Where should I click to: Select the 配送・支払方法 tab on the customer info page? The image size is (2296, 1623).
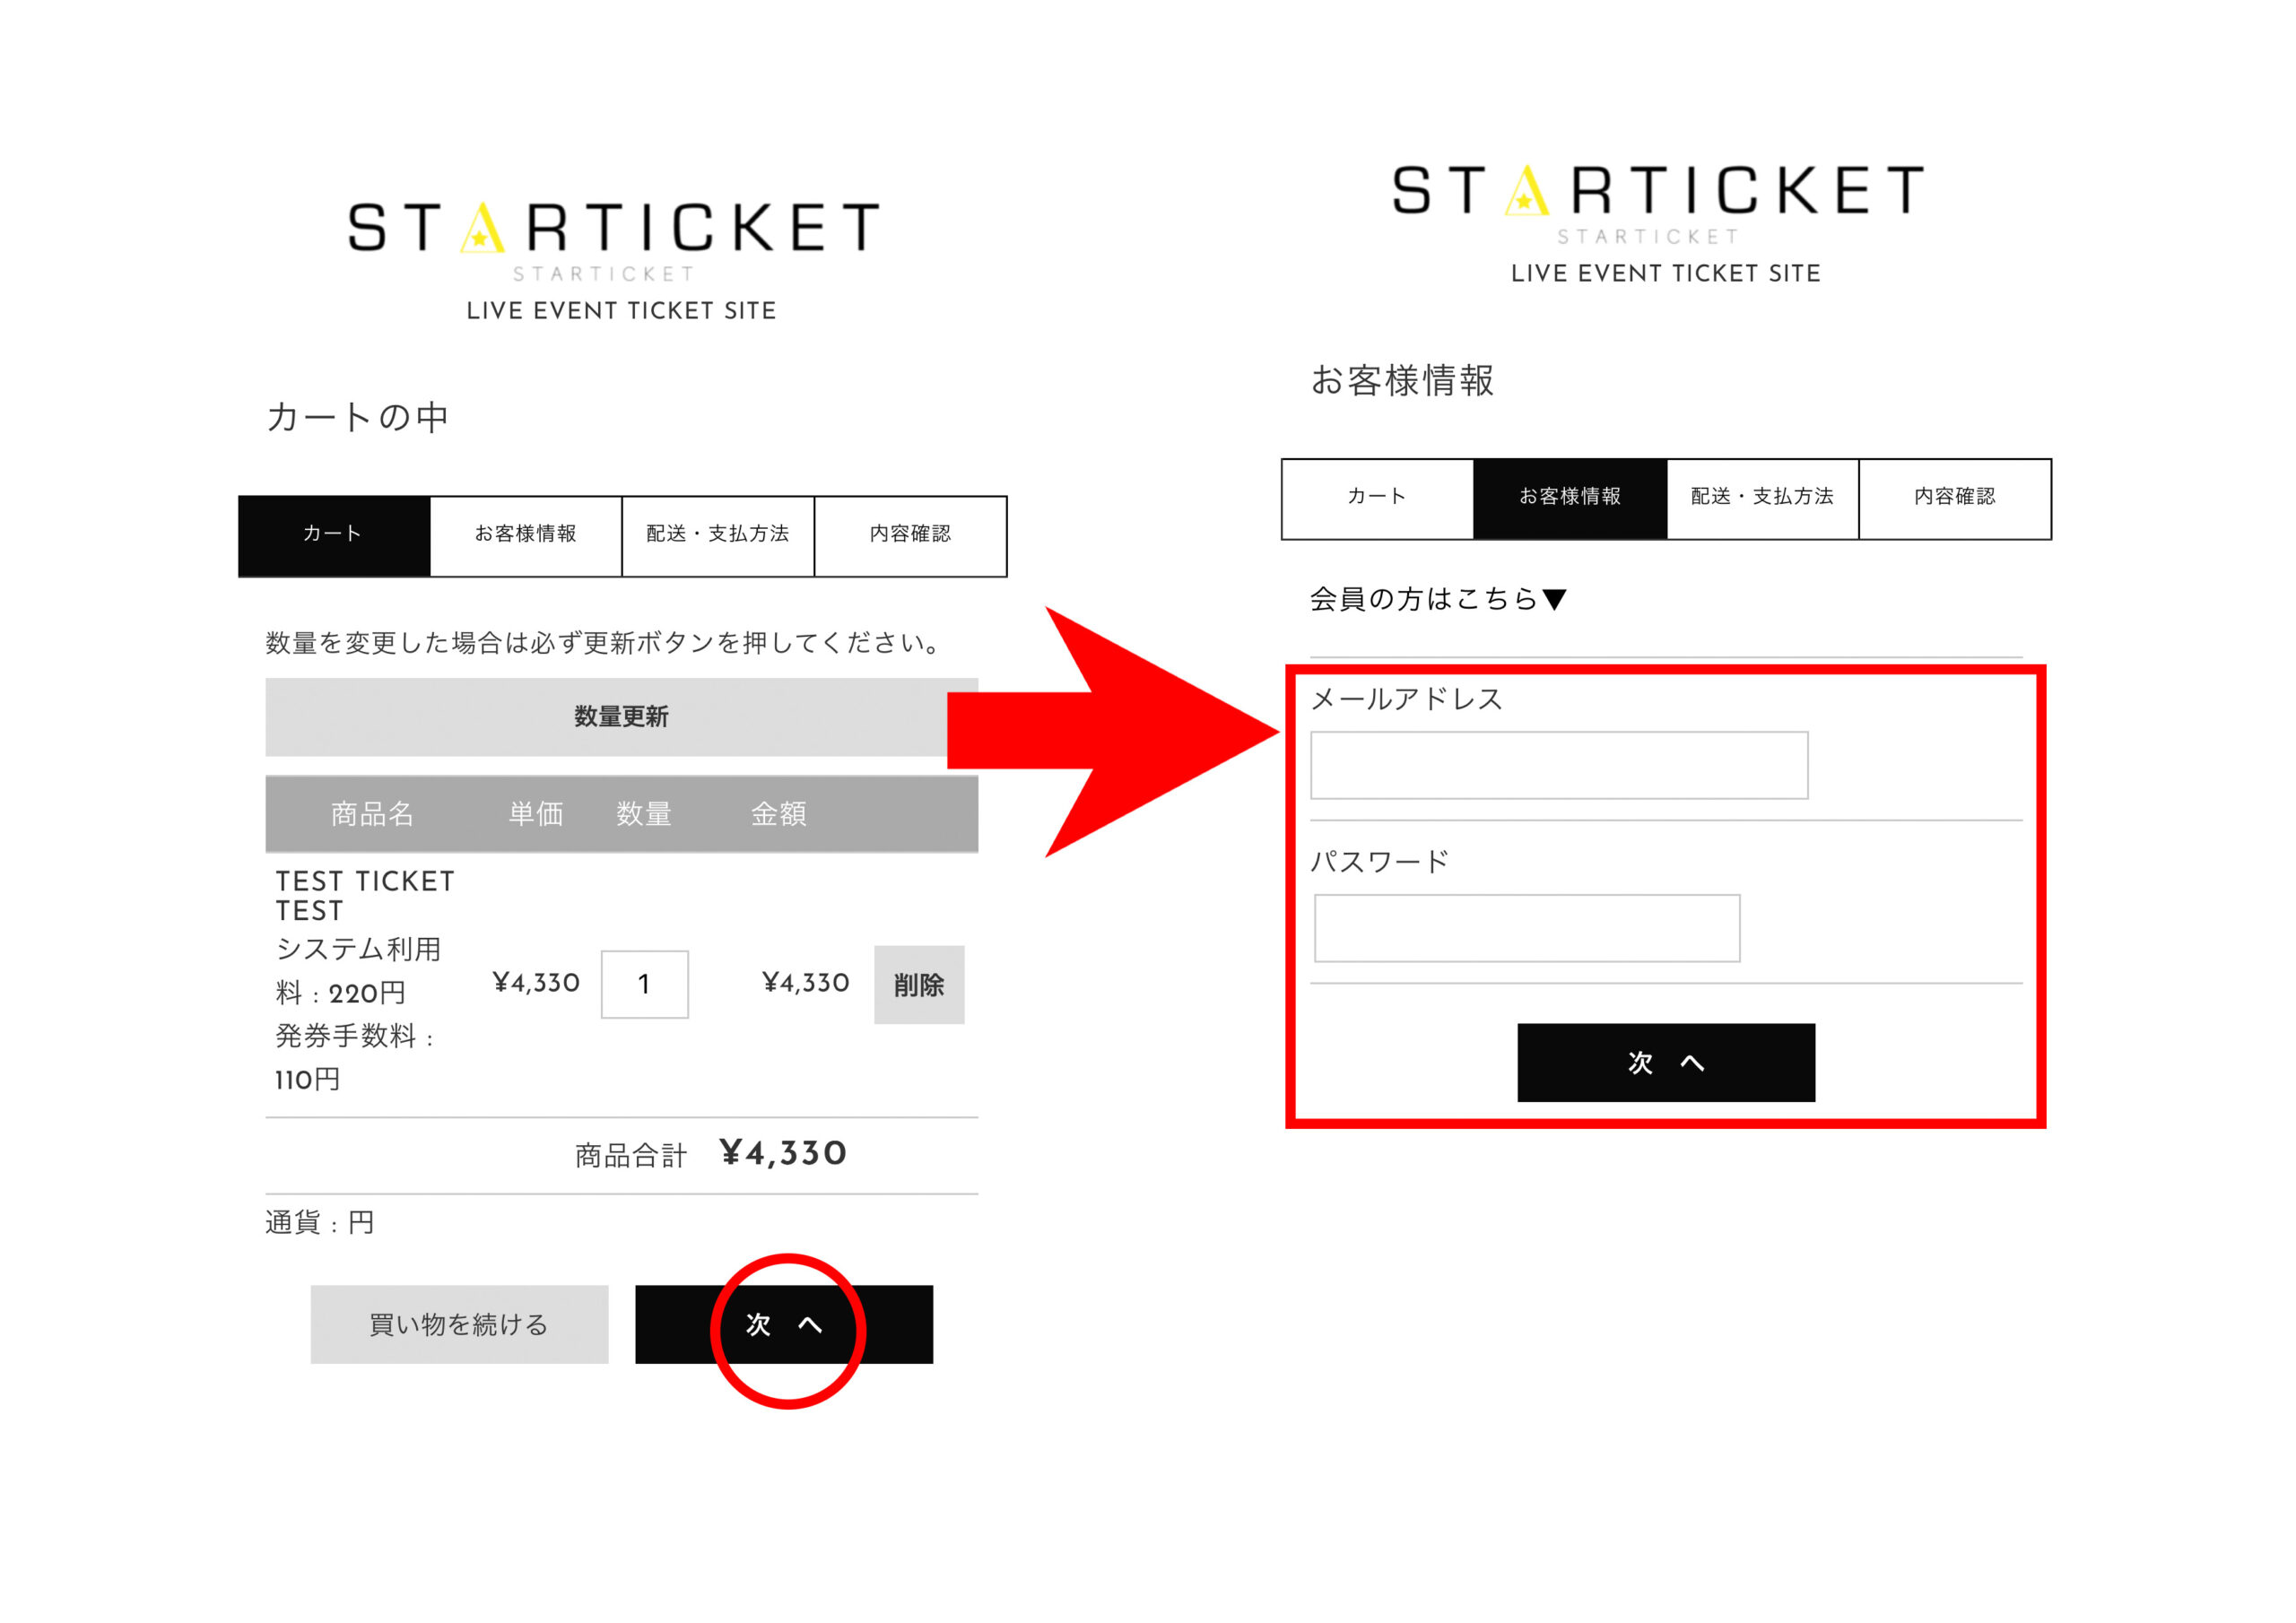click(1762, 499)
